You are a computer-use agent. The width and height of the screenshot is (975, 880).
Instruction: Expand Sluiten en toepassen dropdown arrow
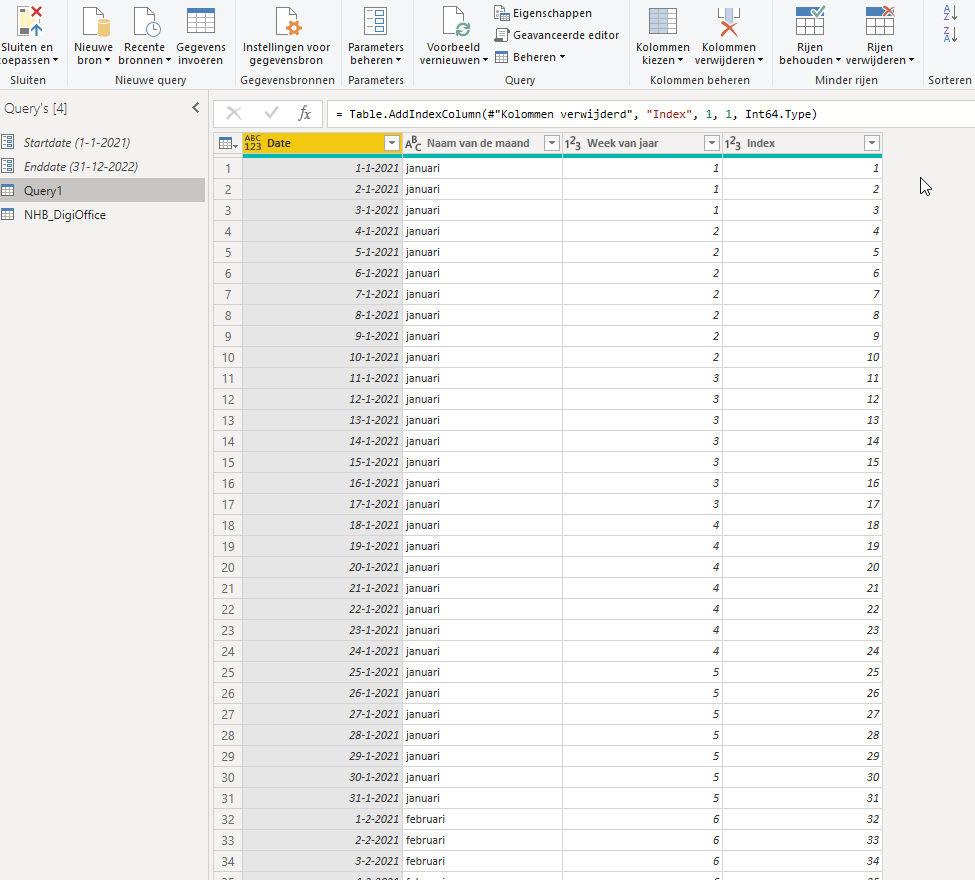(x=55, y=60)
